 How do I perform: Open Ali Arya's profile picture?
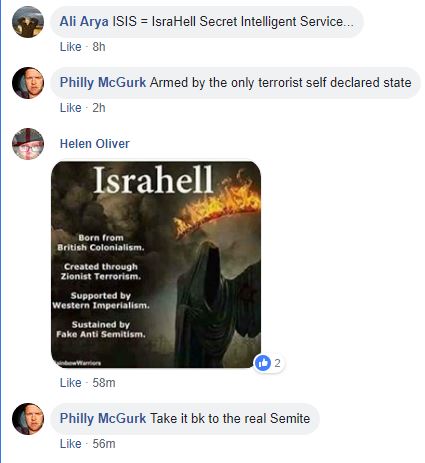[x=28, y=22]
